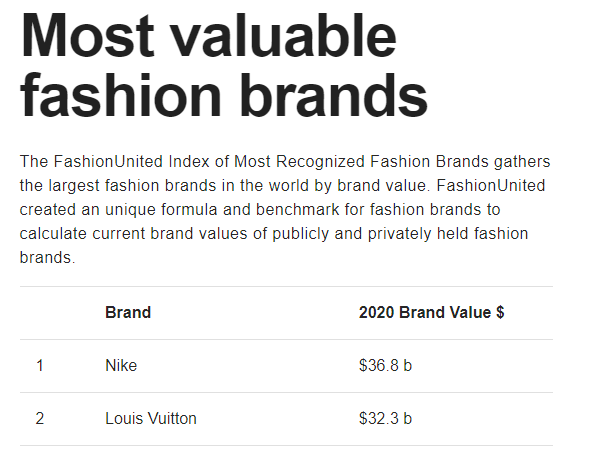Image resolution: width=601 pixels, height=454 pixels.
Task: Select the 2020 Brand Value $ header
Action: click(432, 313)
